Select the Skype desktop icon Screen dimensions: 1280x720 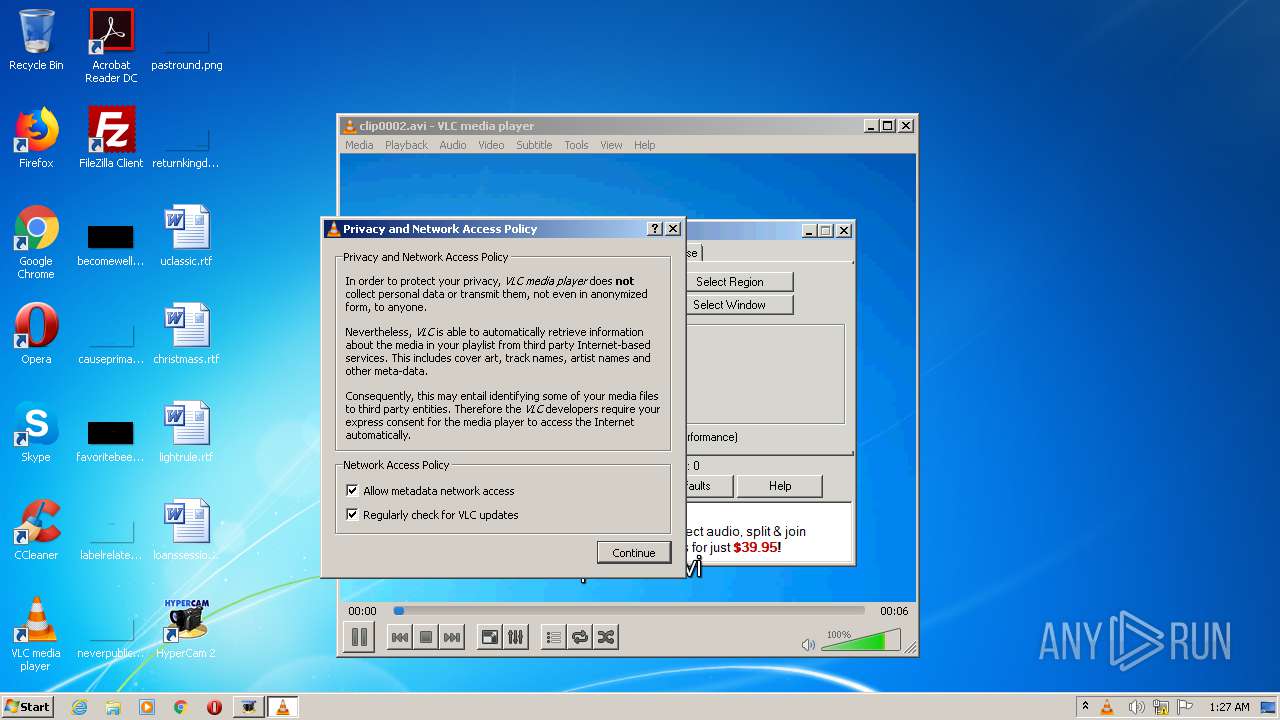(x=36, y=431)
